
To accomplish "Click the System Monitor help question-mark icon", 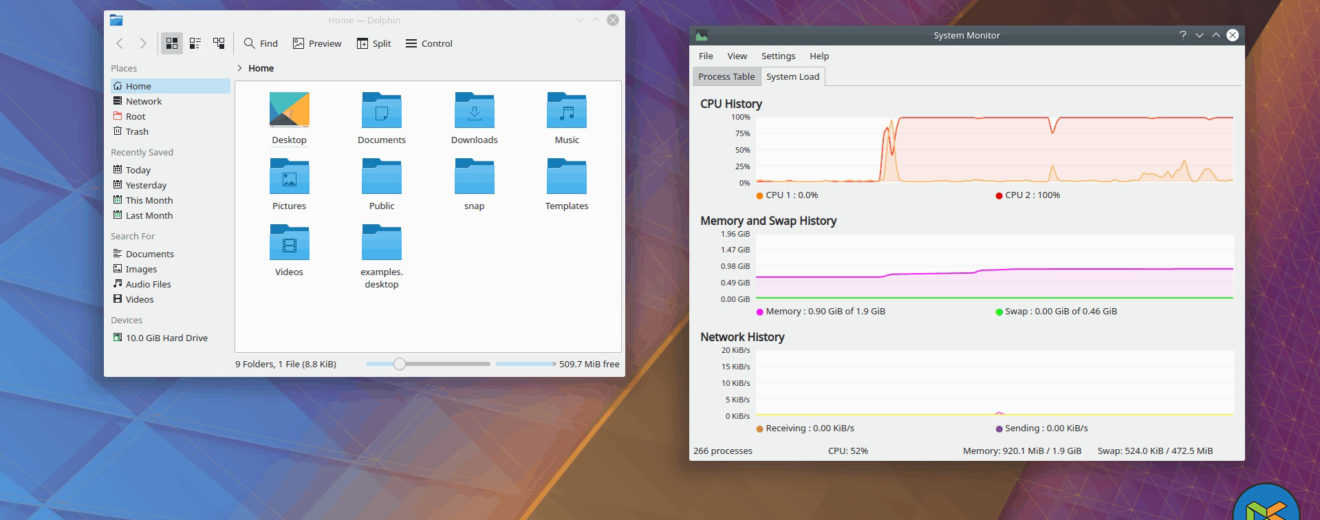I will (1182, 35).
